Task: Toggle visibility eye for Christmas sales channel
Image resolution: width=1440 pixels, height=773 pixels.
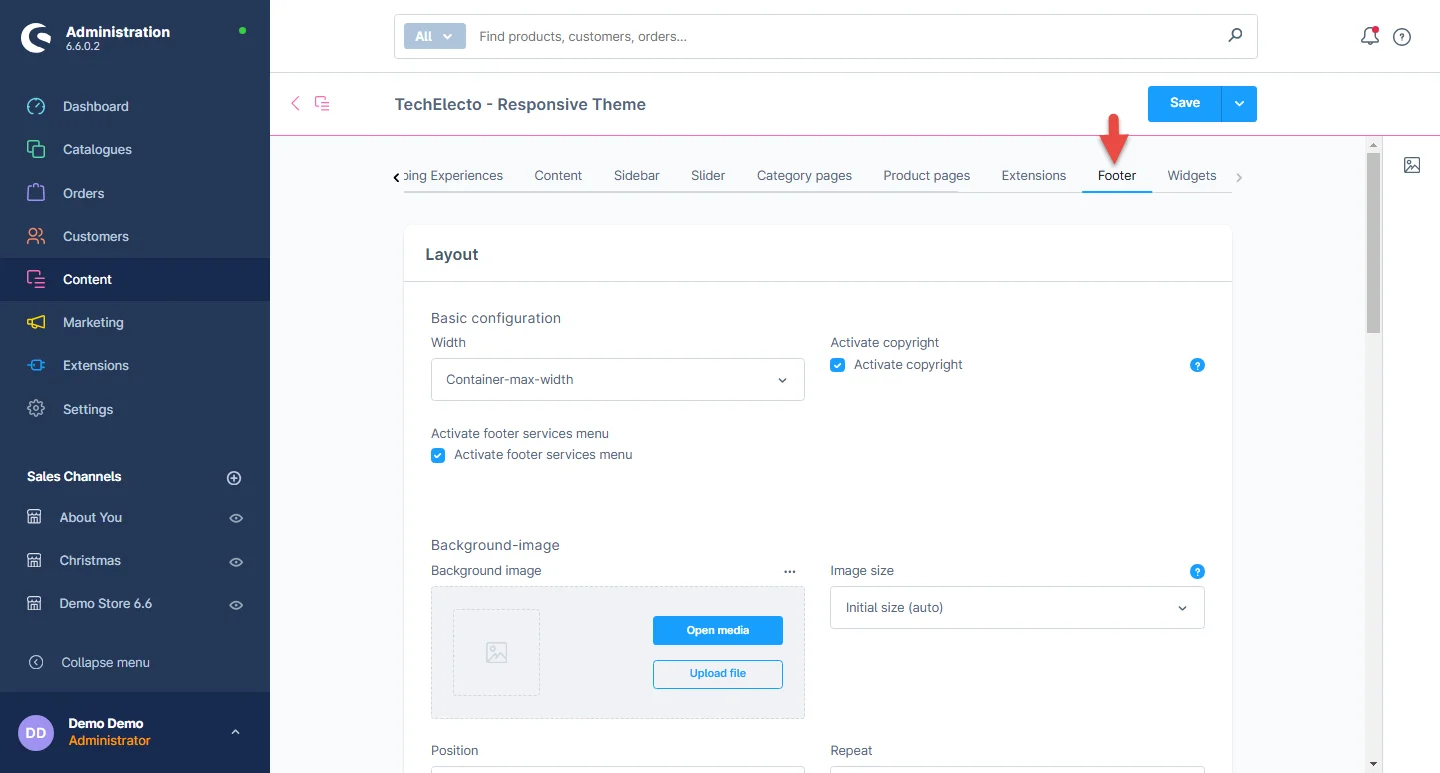Action: [236, 562]
